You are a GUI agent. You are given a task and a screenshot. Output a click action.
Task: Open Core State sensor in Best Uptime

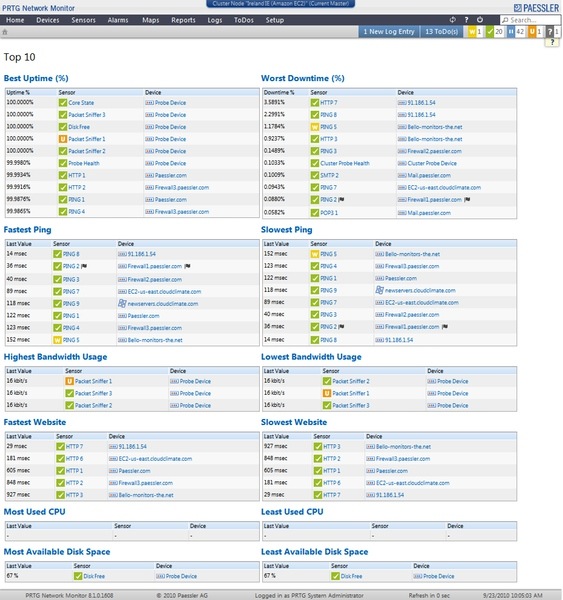[81, 103]
